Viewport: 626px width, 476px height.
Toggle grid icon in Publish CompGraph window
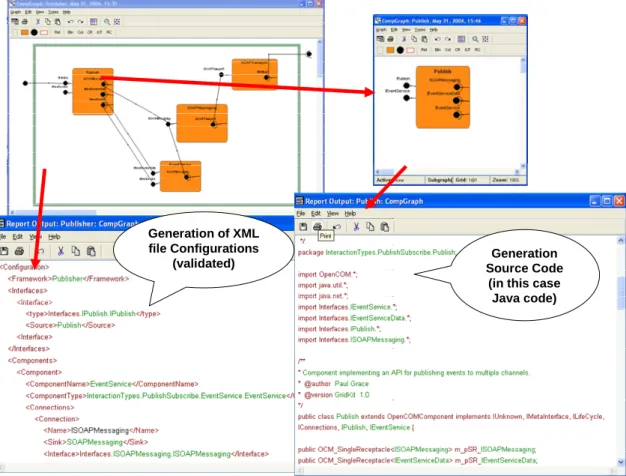click(x=461, y=39)
